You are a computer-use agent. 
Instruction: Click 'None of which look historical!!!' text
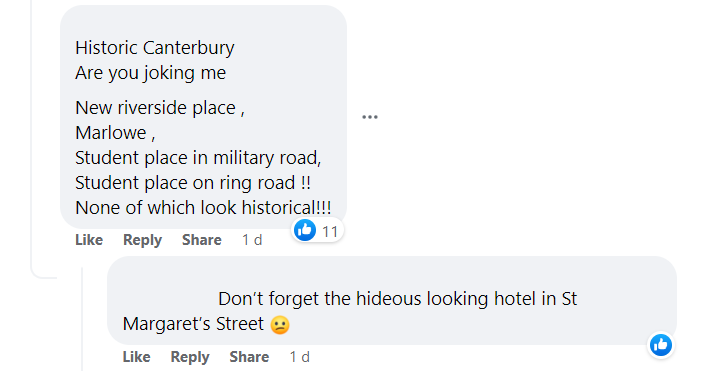coord(203,207)
